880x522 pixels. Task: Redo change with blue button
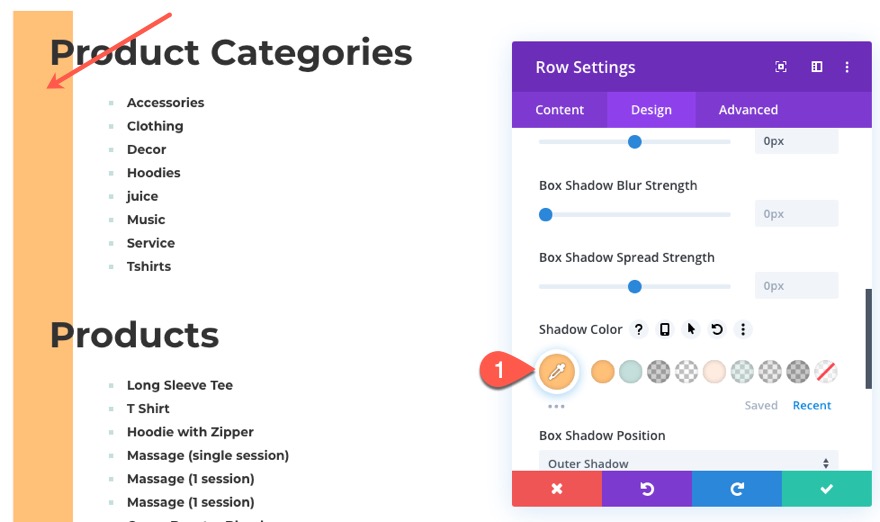737,489
